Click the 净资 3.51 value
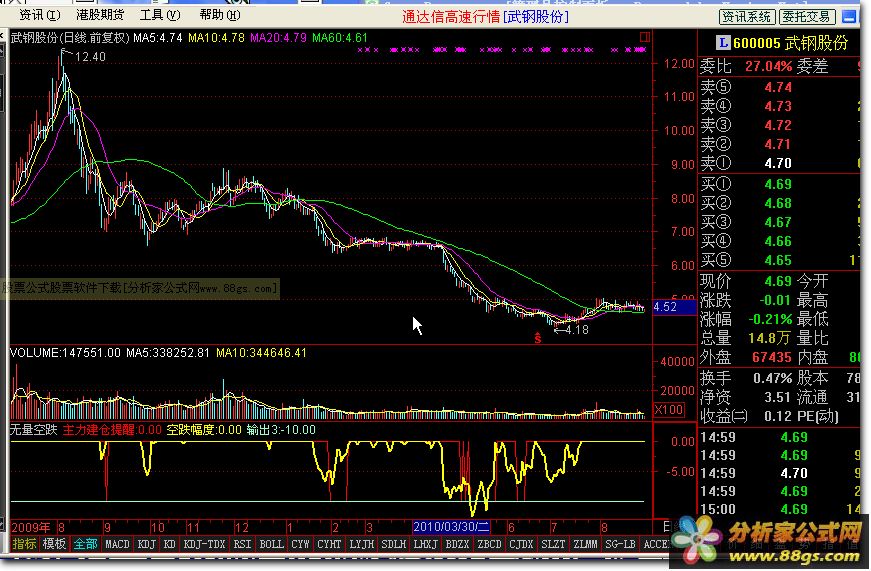The height and width of the screenshot is (571, 871). (x=777, y=397)
